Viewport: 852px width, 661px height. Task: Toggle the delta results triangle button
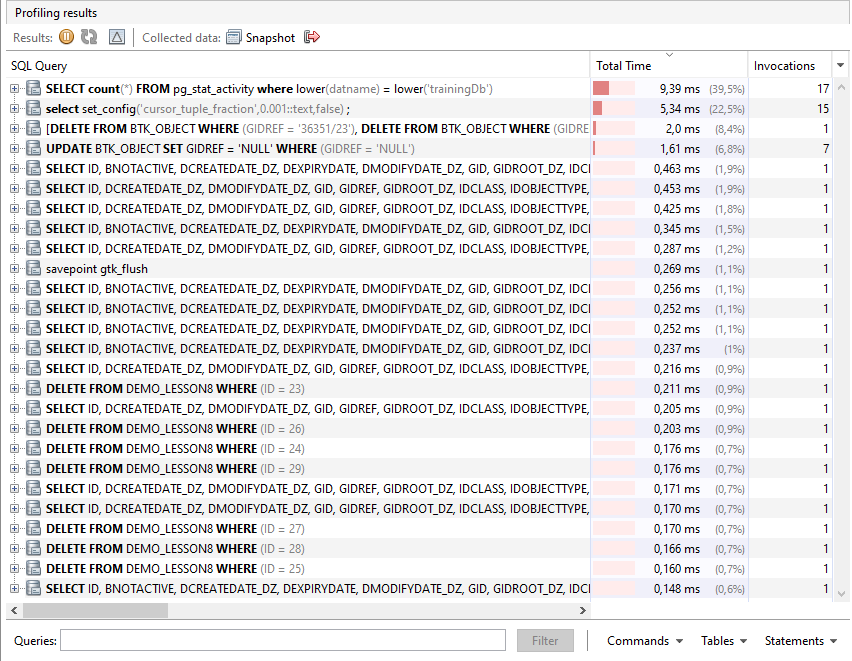[117, 37]
